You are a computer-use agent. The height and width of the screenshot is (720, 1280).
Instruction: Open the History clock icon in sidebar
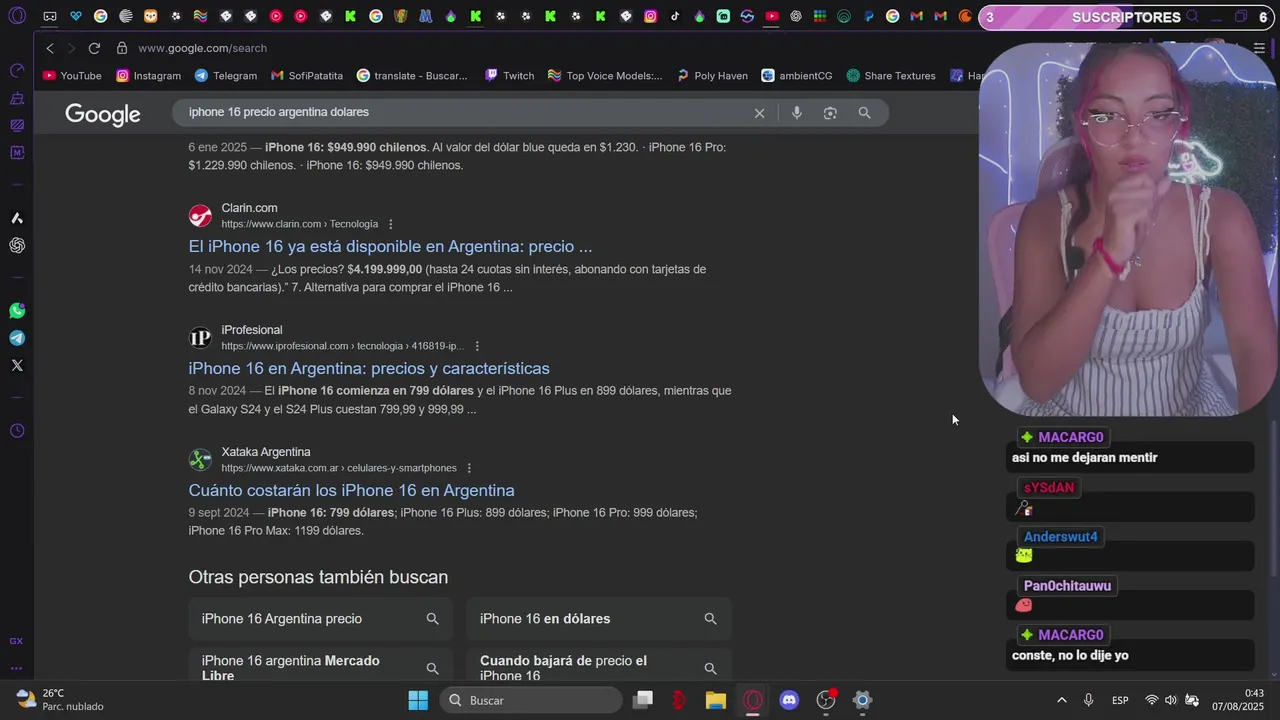click(x=17, y=431)
